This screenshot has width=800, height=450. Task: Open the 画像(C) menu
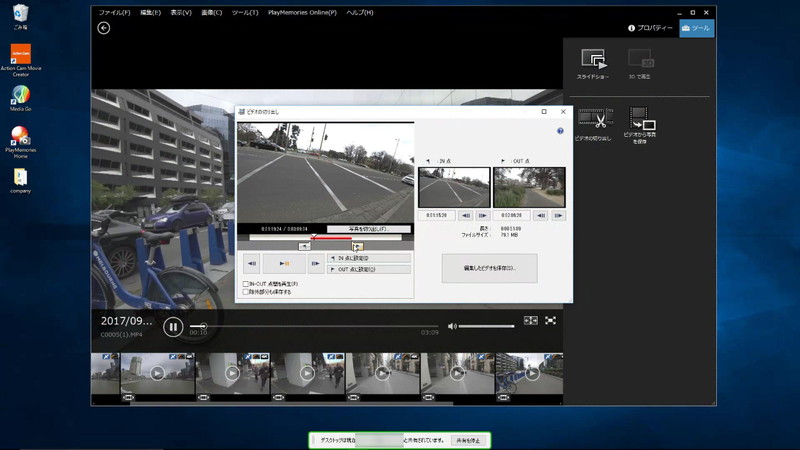212,12
